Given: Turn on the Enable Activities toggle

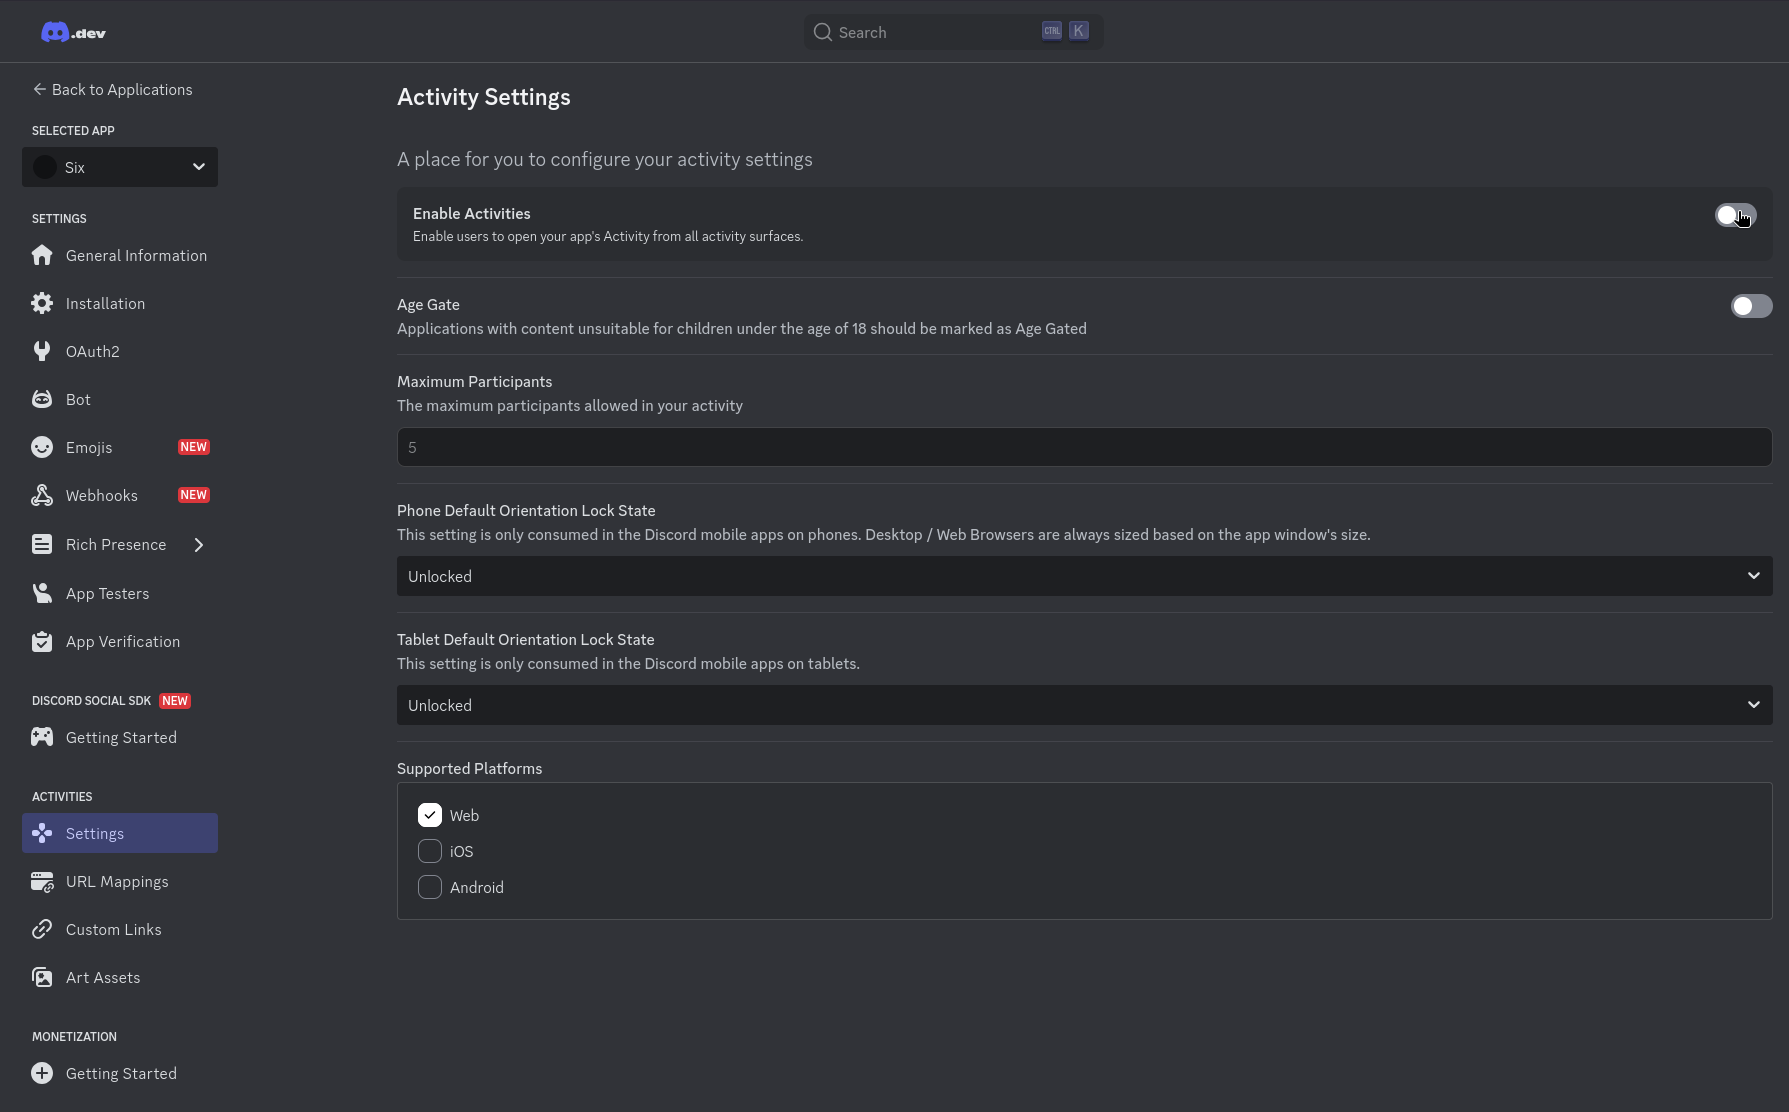Looking at the screenshot, I should click(x=1735, y=216).
